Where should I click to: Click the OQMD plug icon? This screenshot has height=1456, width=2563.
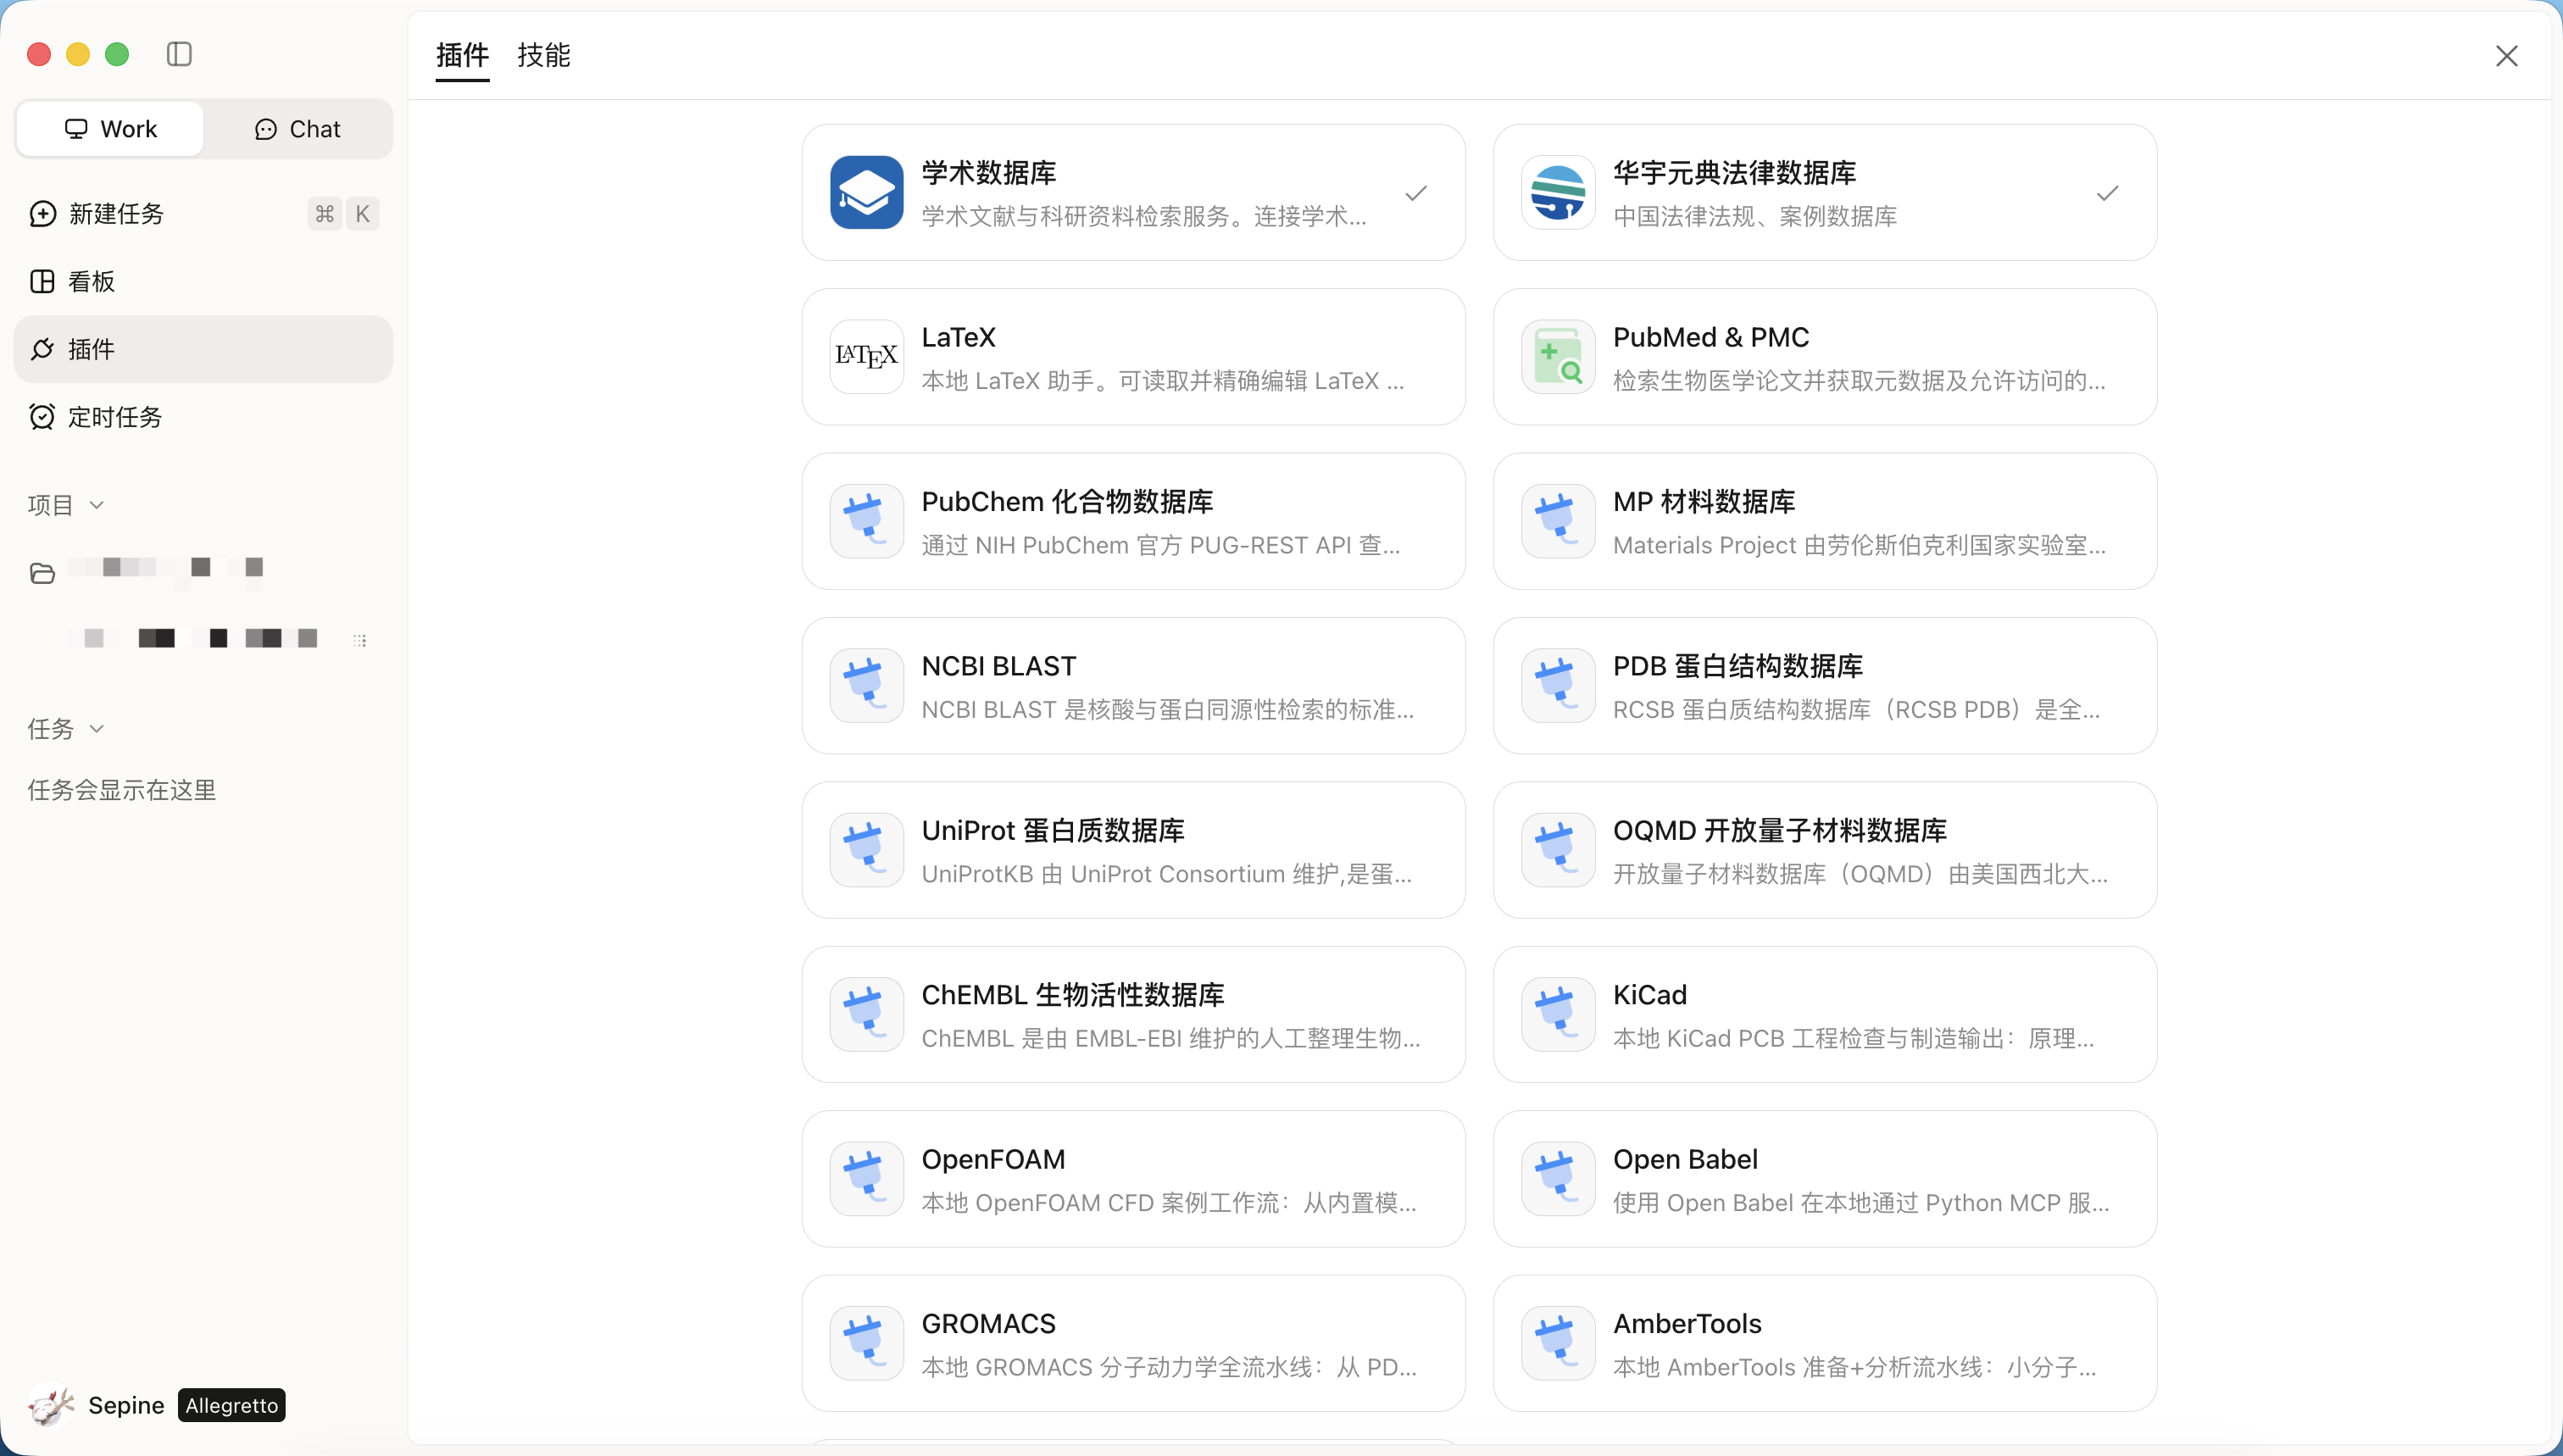click(1558, 850)
